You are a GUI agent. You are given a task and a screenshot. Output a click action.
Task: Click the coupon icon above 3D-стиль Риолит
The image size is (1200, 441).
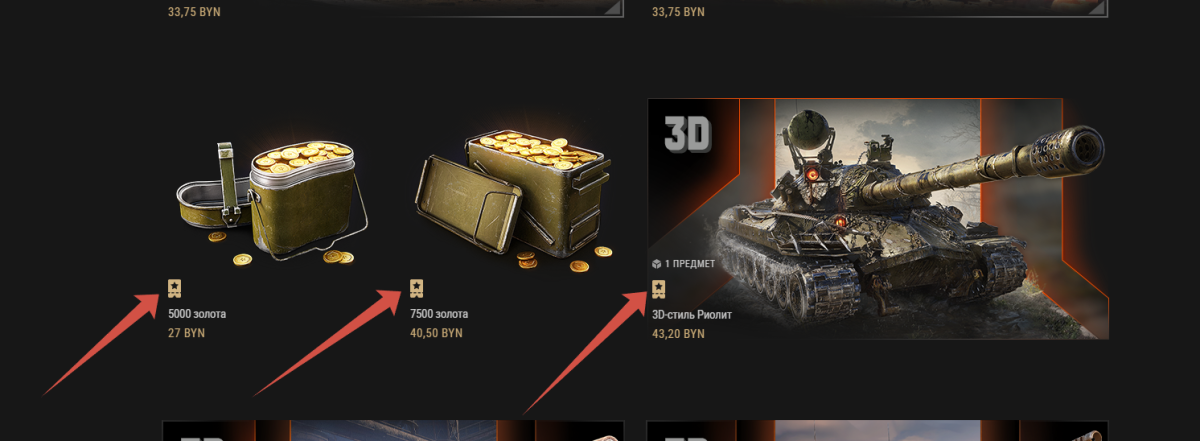(658, 289)
